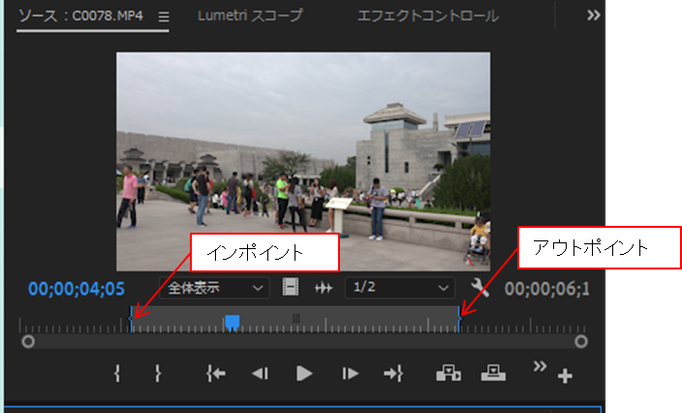Step forward one frame
682x413 pixels.
click(350, 373)
